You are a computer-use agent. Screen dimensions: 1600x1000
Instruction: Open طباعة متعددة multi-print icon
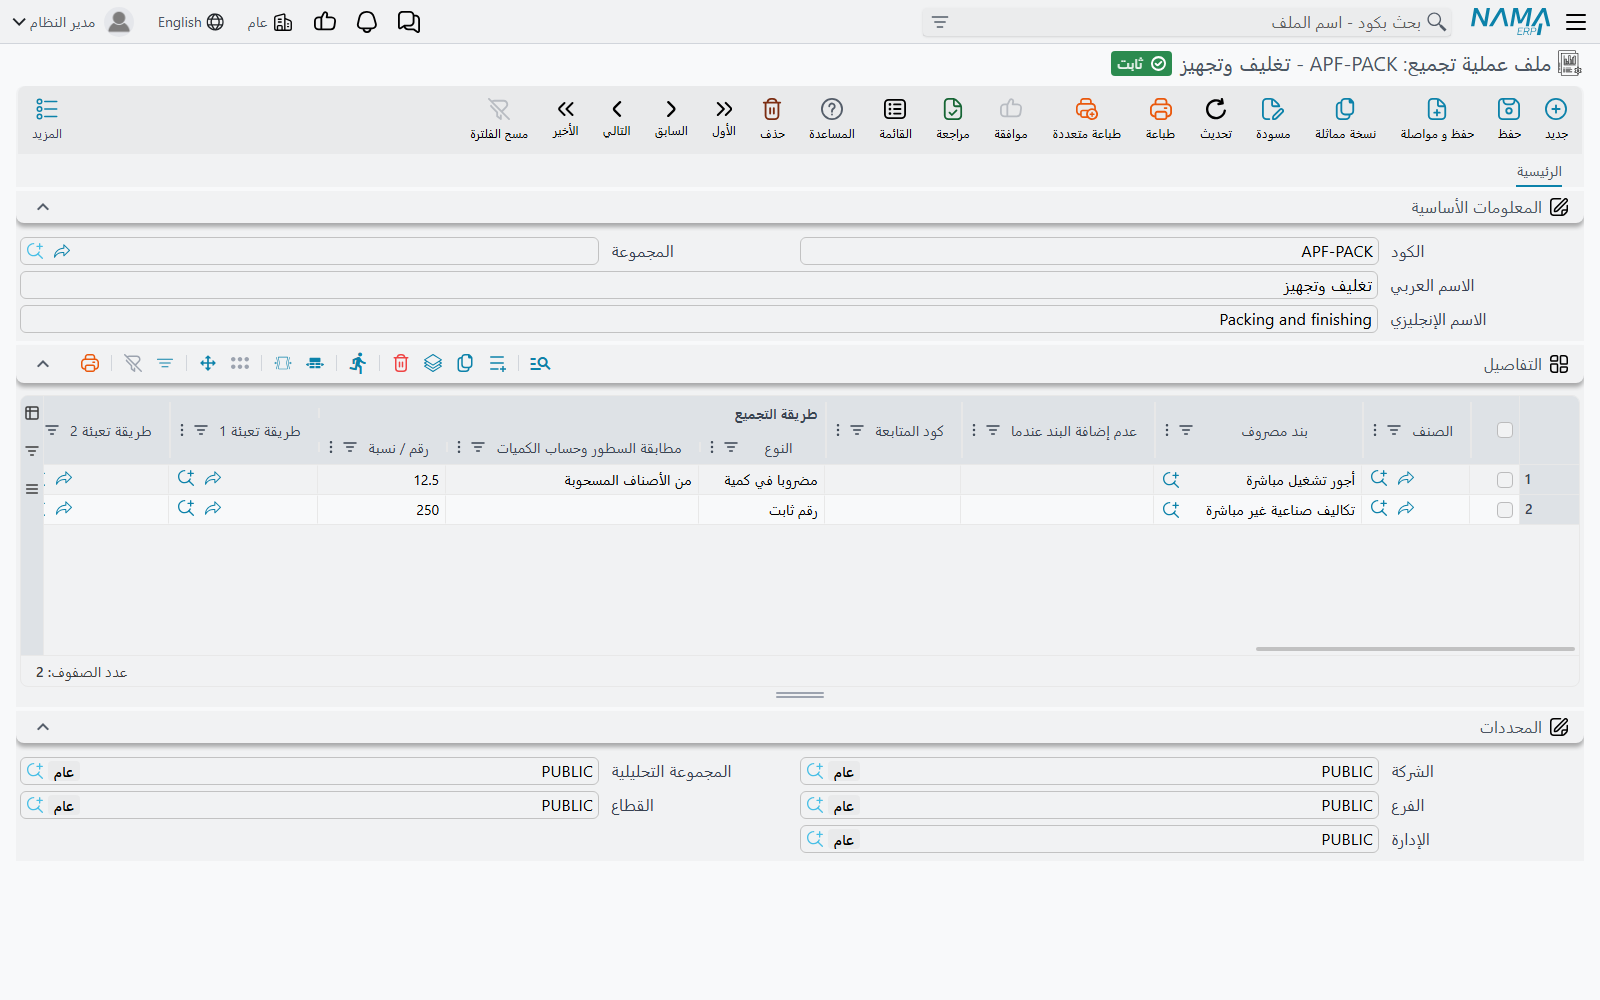[x=1087, y=109]
